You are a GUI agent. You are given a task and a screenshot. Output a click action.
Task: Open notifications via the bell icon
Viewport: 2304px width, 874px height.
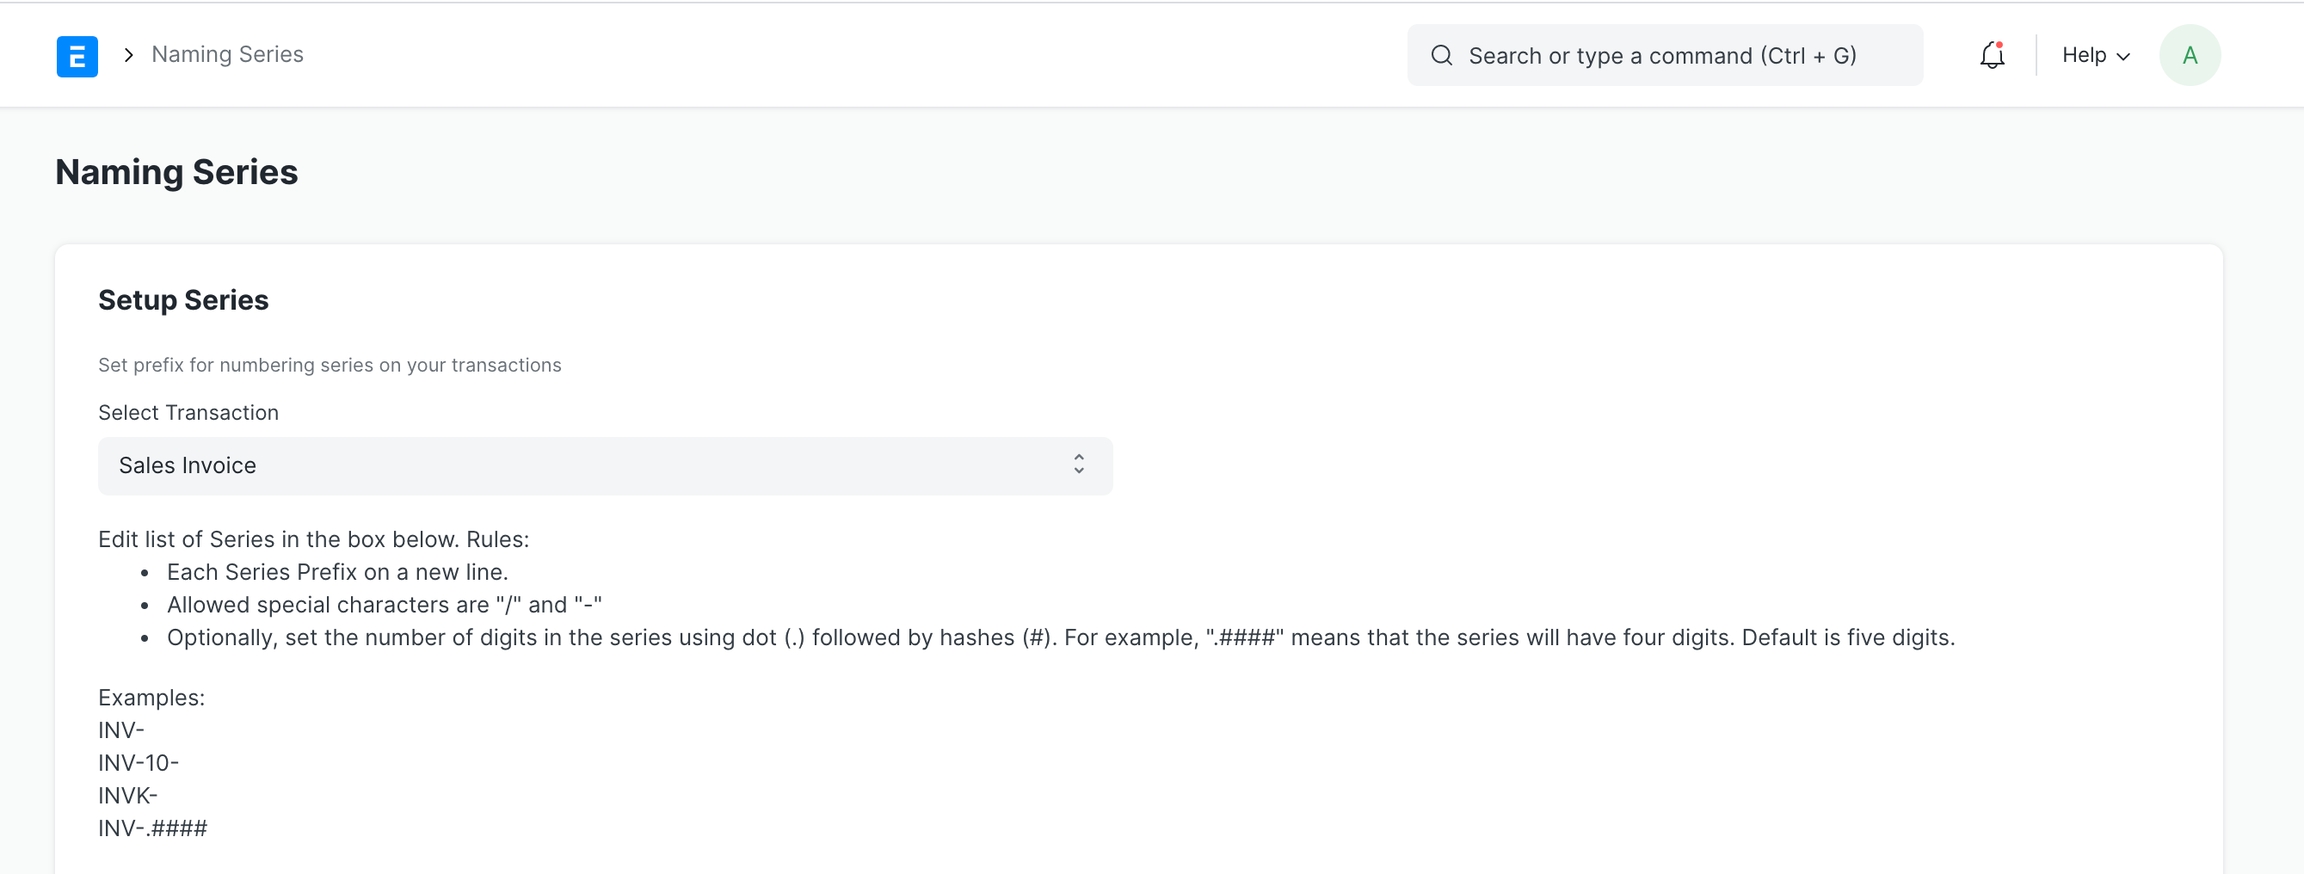[1991, 56]
